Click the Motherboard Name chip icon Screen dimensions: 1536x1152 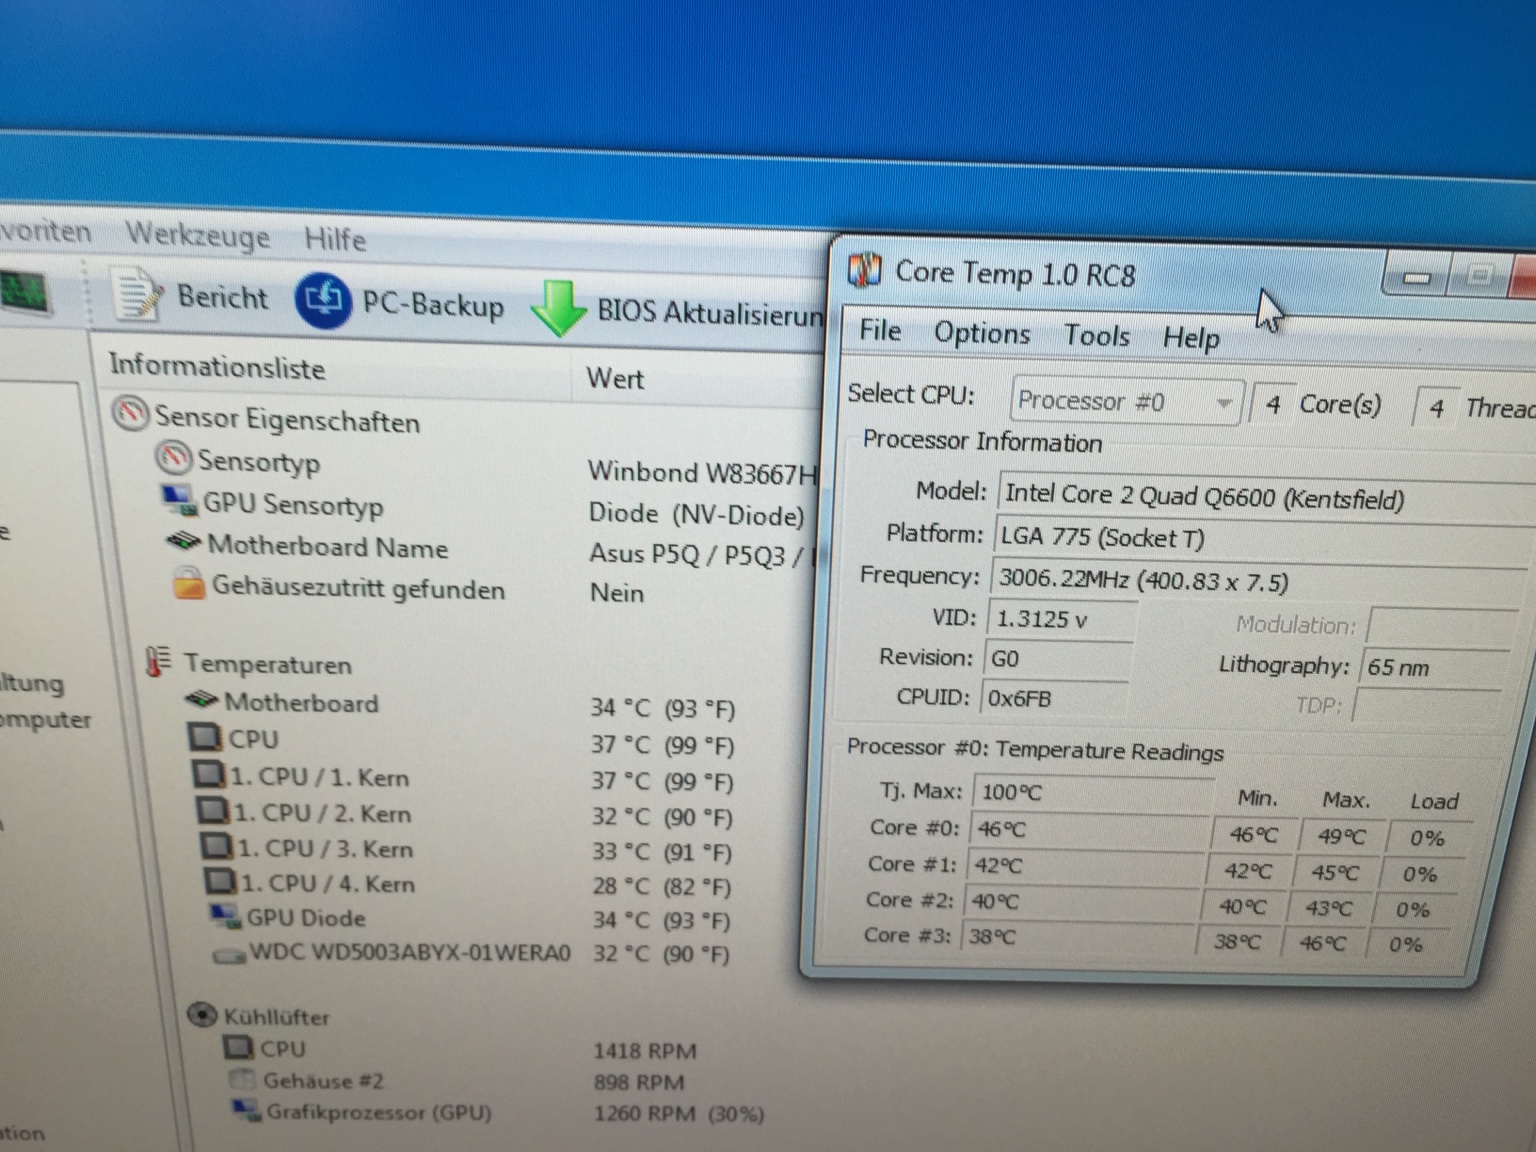click(x=184, y=543)
